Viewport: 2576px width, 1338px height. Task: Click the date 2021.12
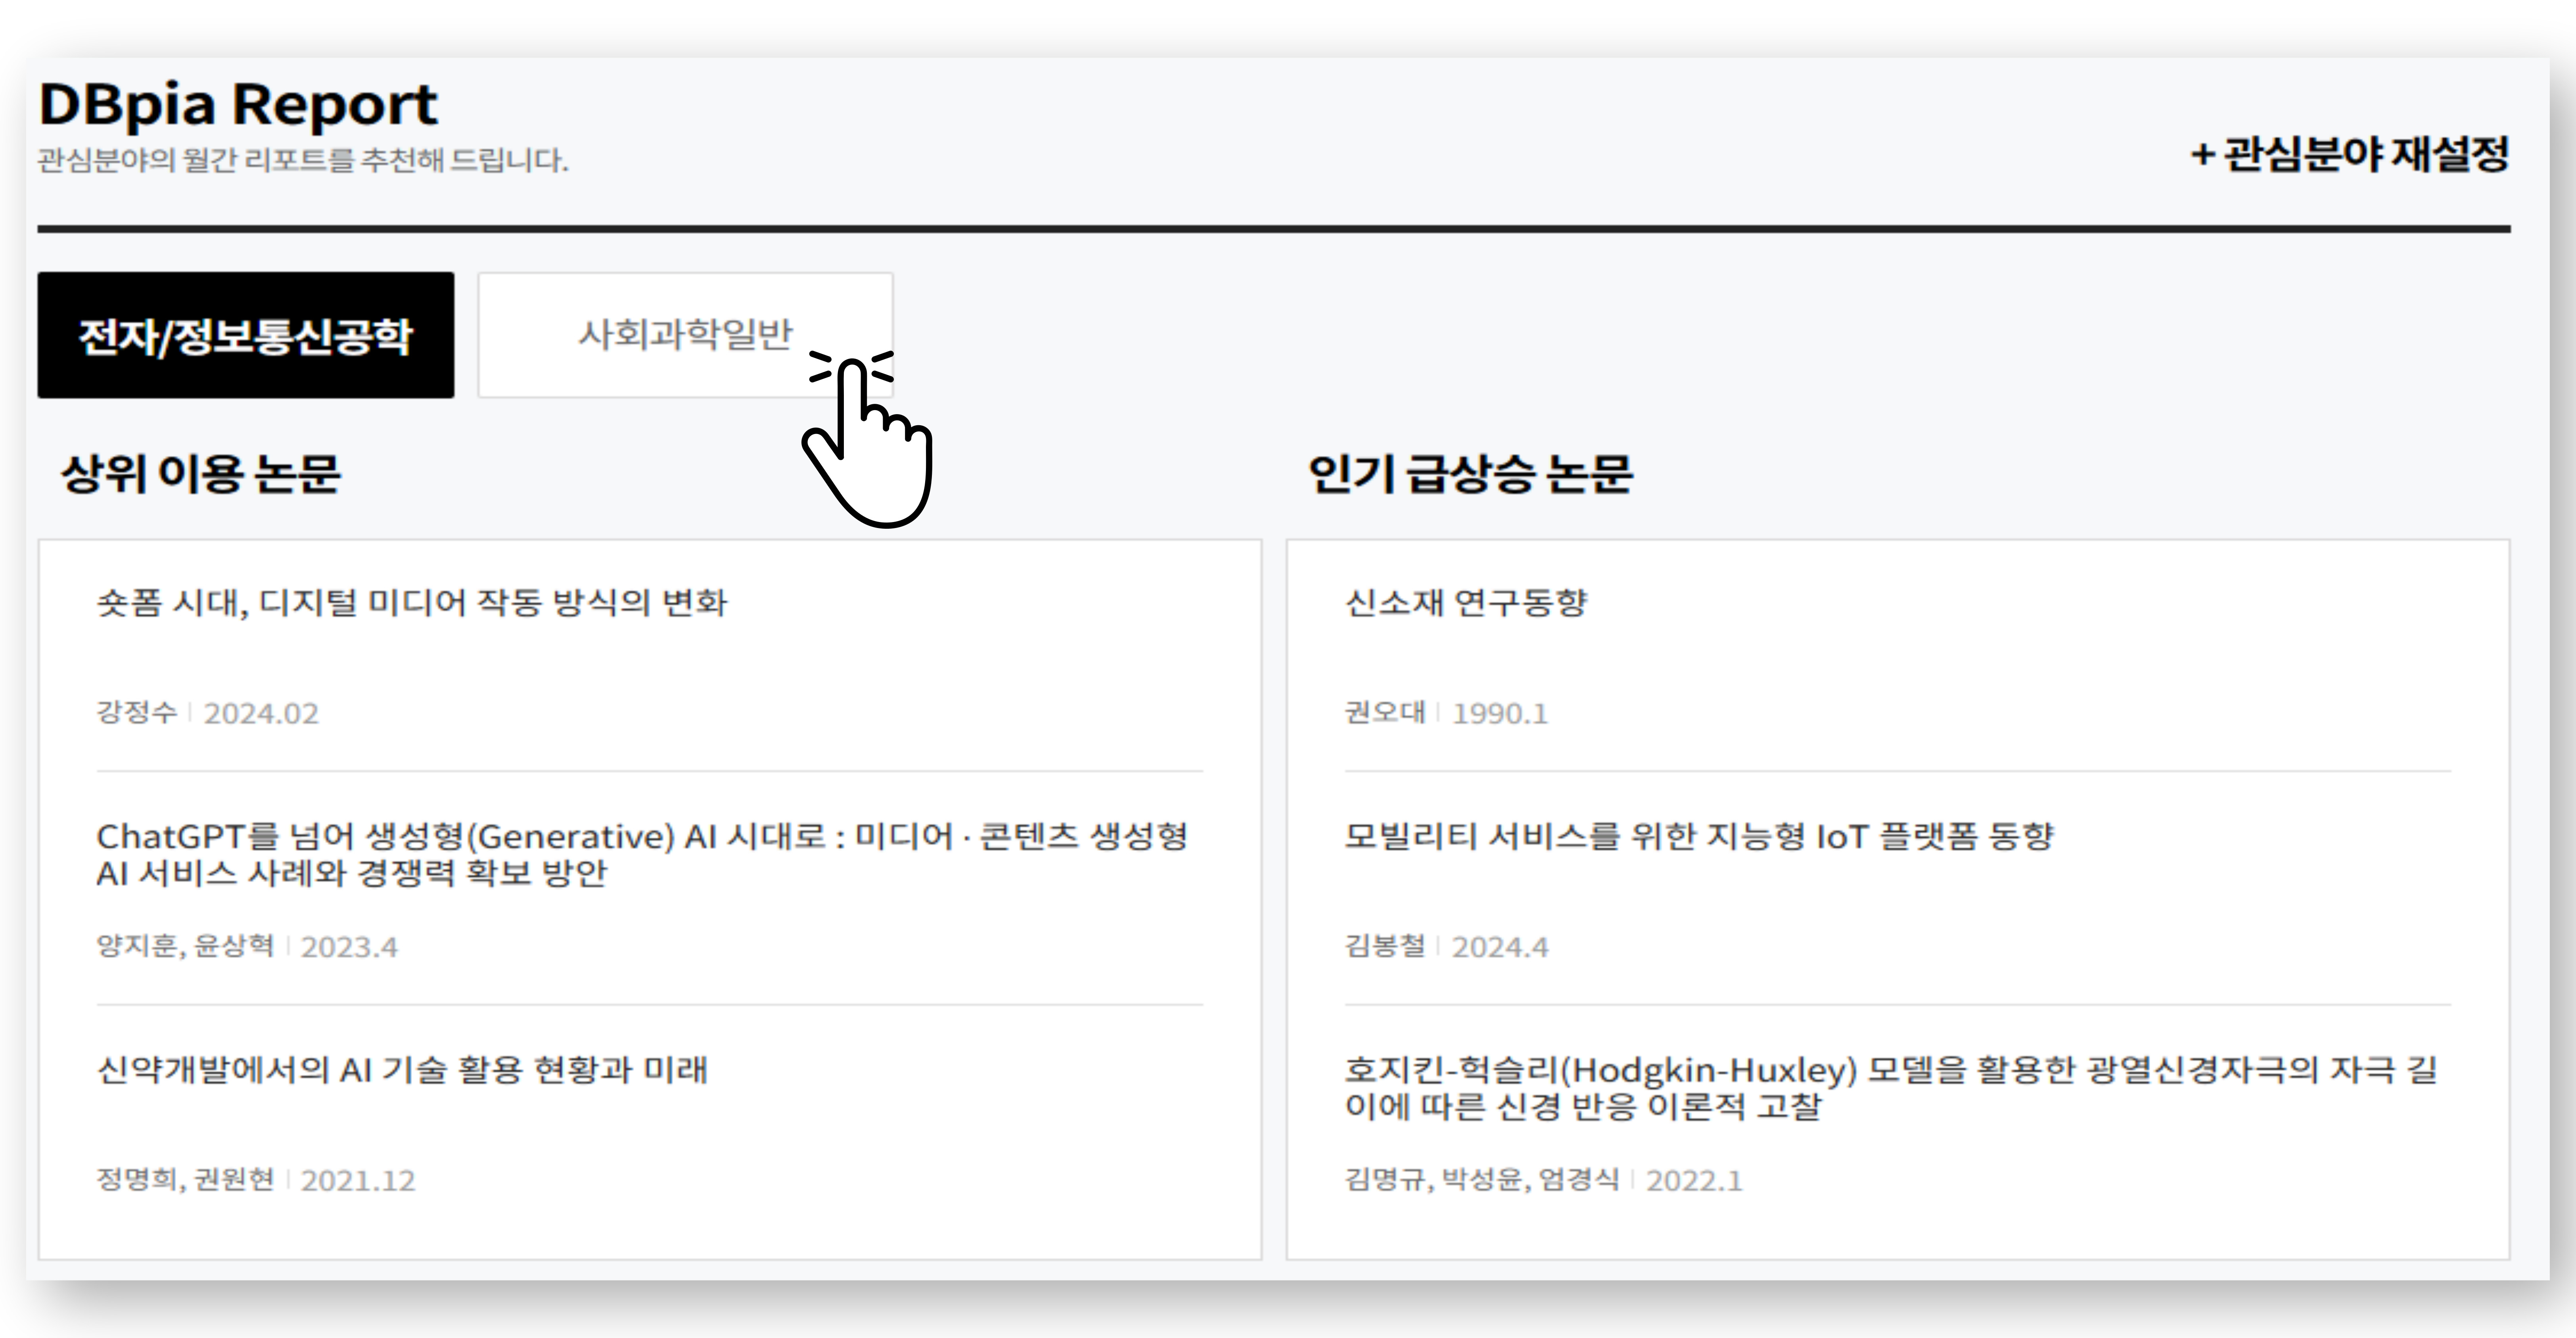[x=358, y=1181]
